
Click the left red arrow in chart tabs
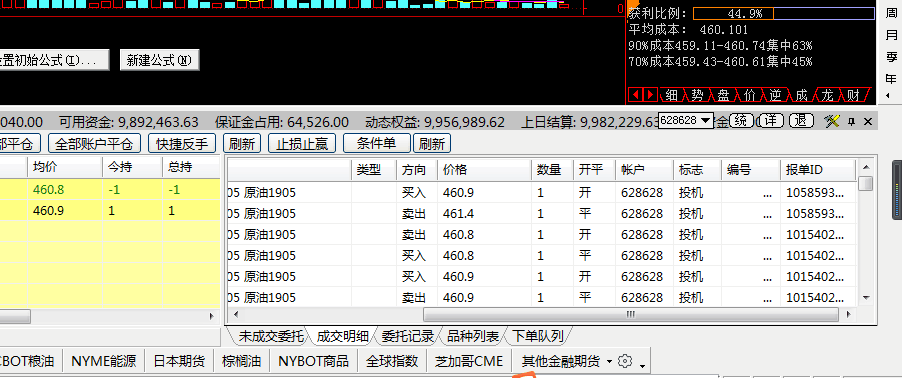pyautogui.click(x=636, y=94)
